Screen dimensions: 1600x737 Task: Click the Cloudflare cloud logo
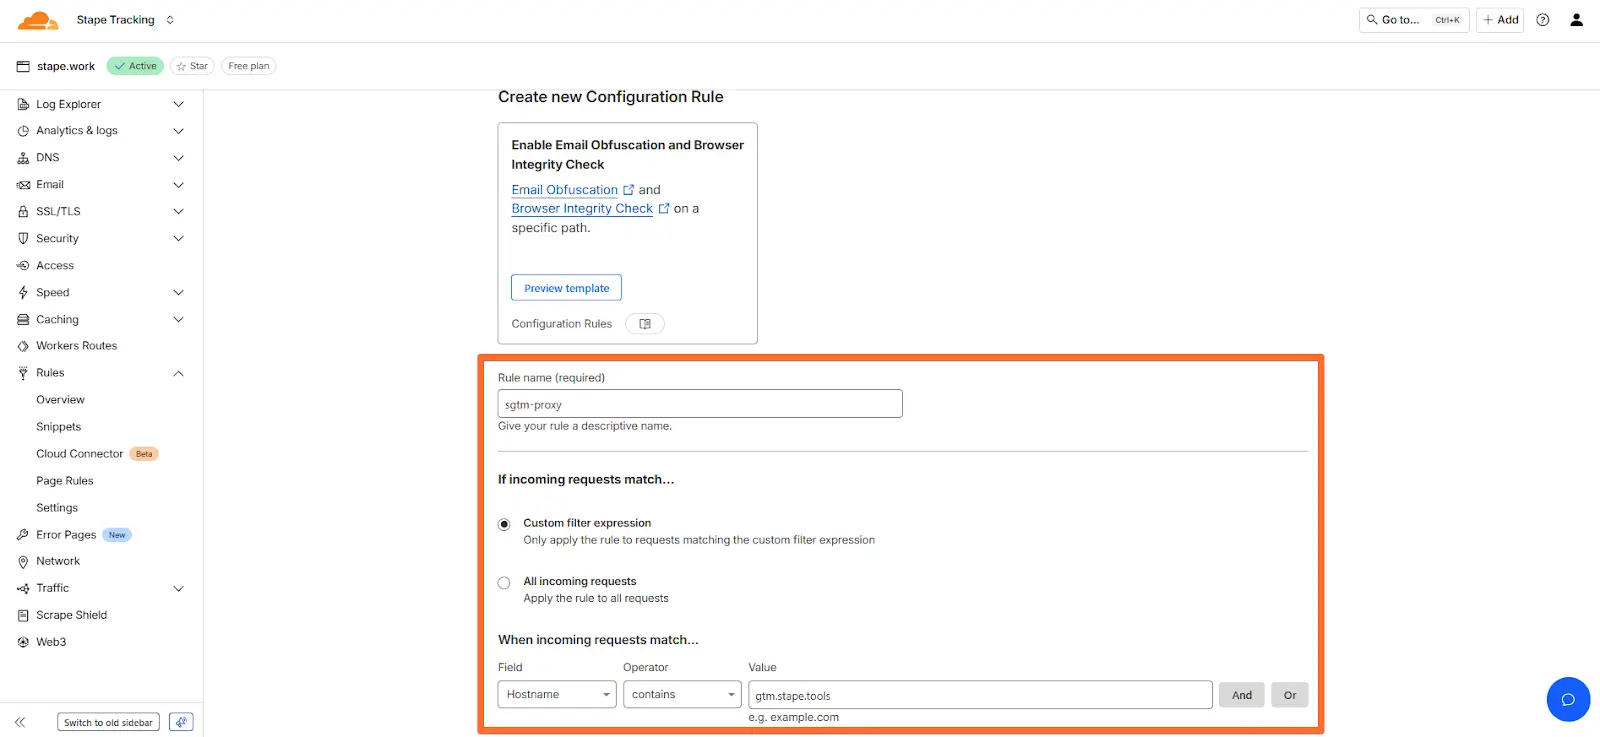click(38, 20)
